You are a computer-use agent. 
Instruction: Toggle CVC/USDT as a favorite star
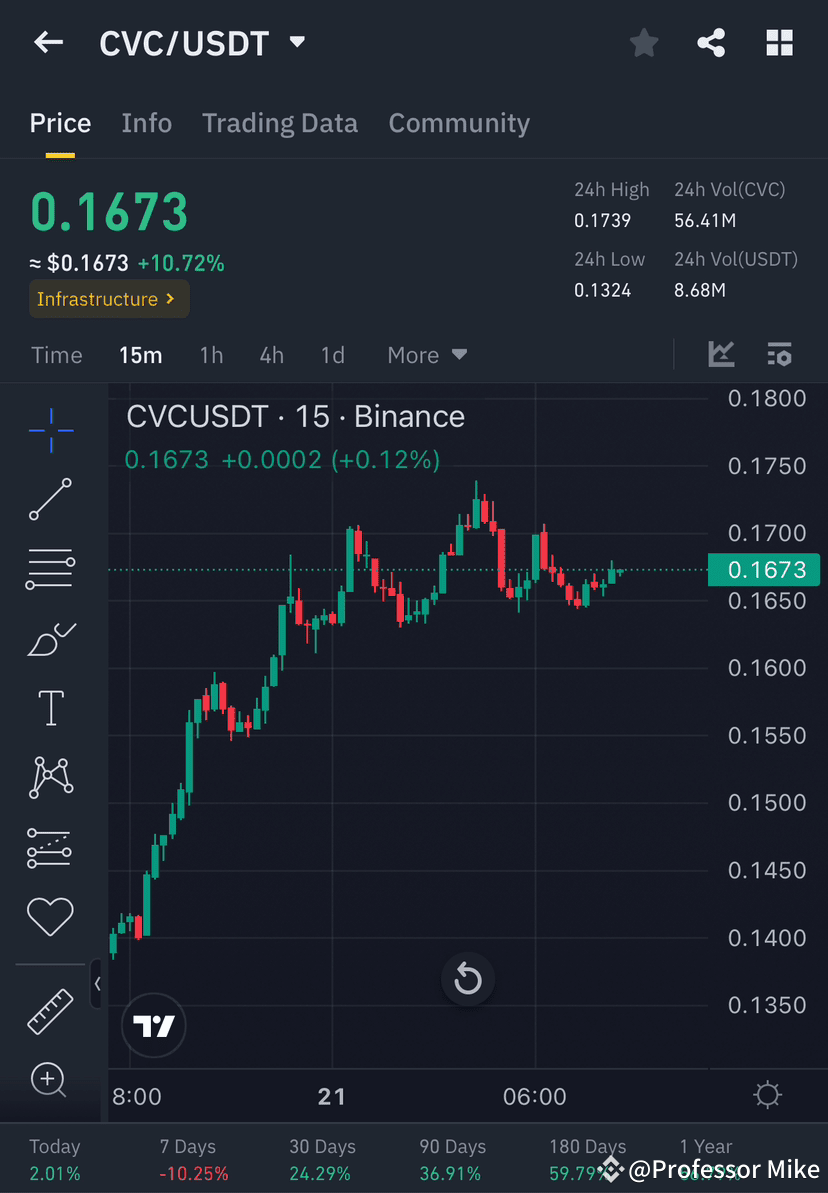(643, 42)
